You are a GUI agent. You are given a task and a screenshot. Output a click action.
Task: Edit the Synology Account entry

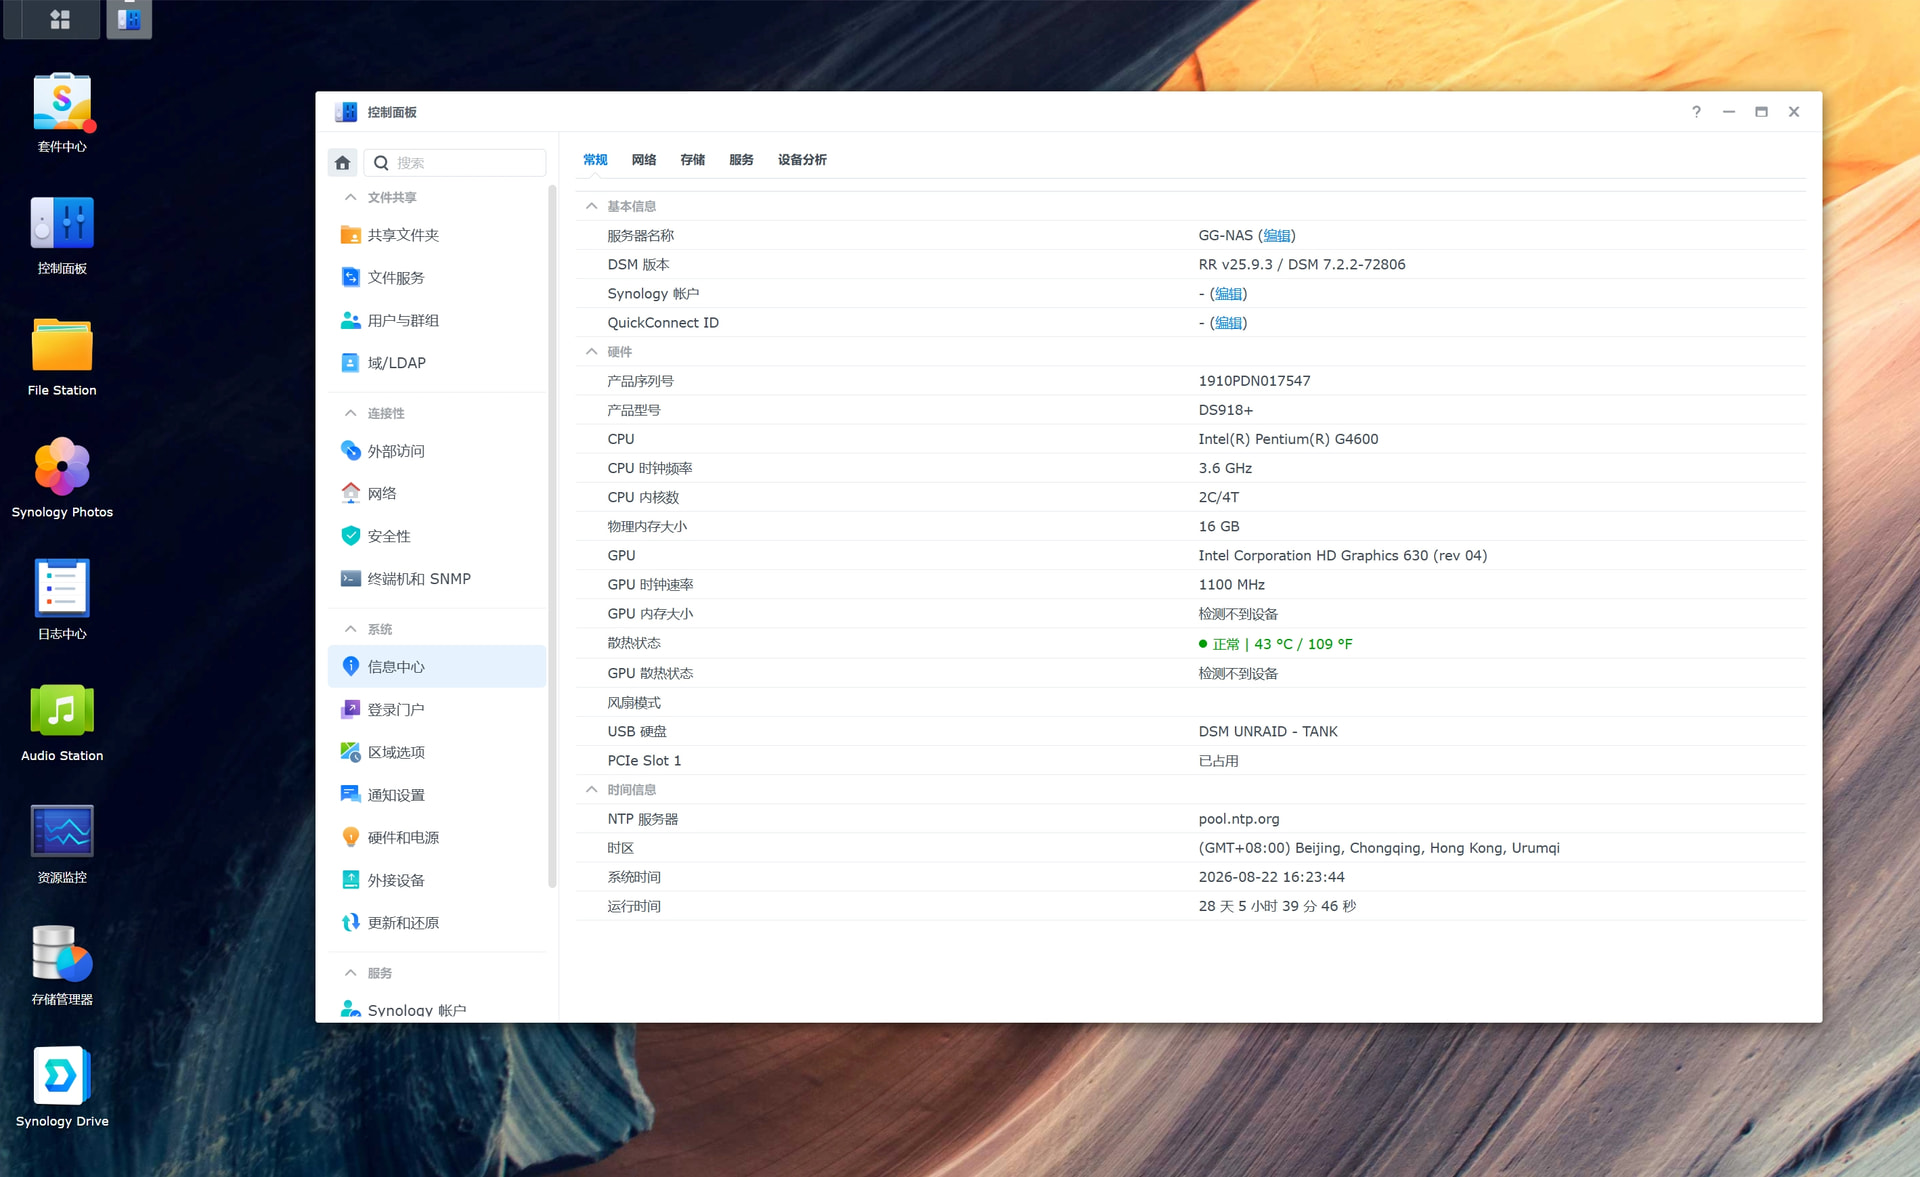1229,294
